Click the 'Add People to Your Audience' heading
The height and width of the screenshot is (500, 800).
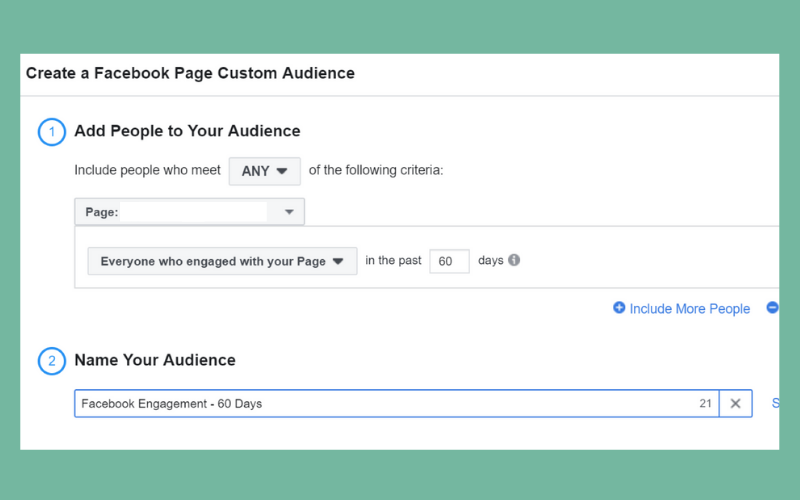tap(187, 131)
